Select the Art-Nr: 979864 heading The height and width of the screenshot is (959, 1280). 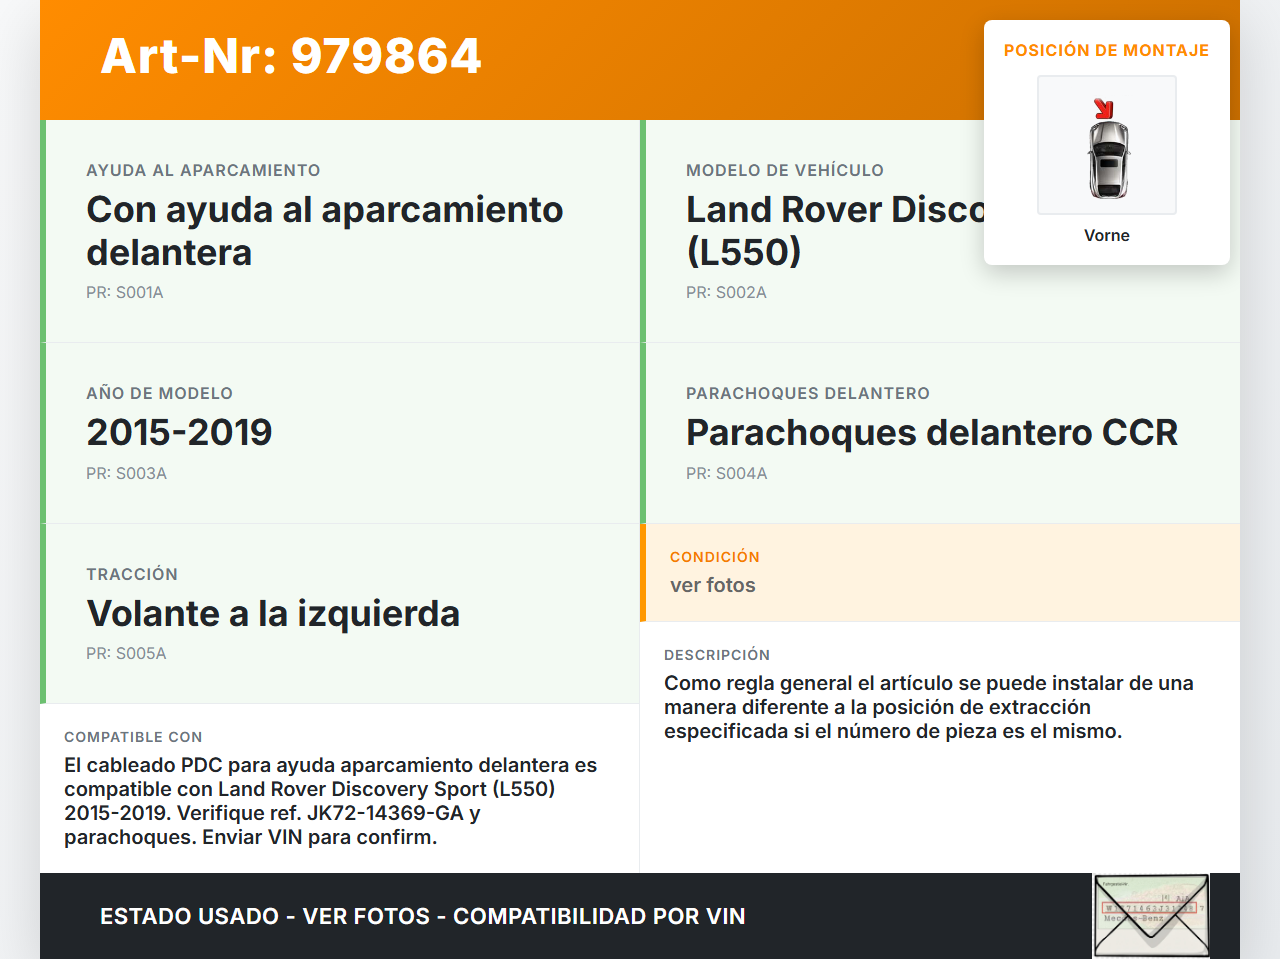[x=291, y=56]
